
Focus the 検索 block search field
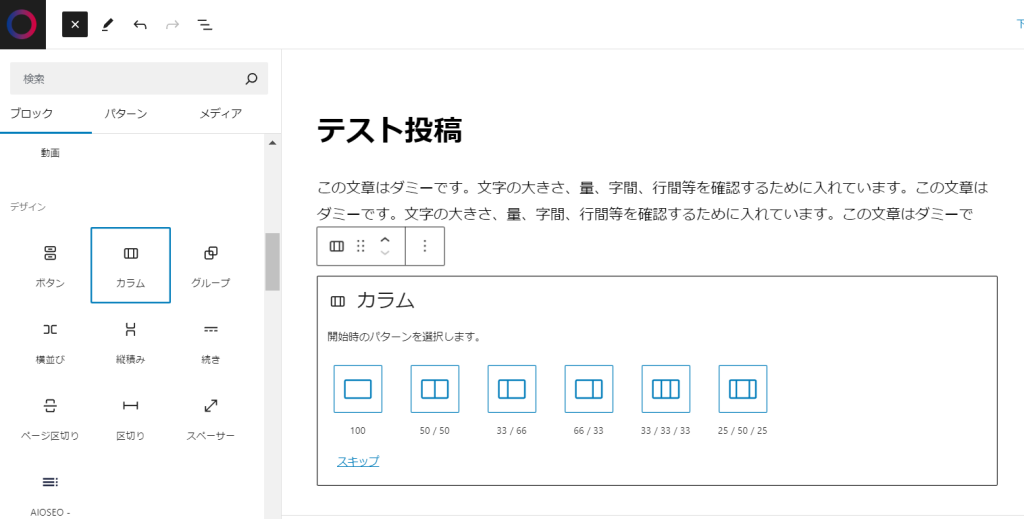(125, 78)
